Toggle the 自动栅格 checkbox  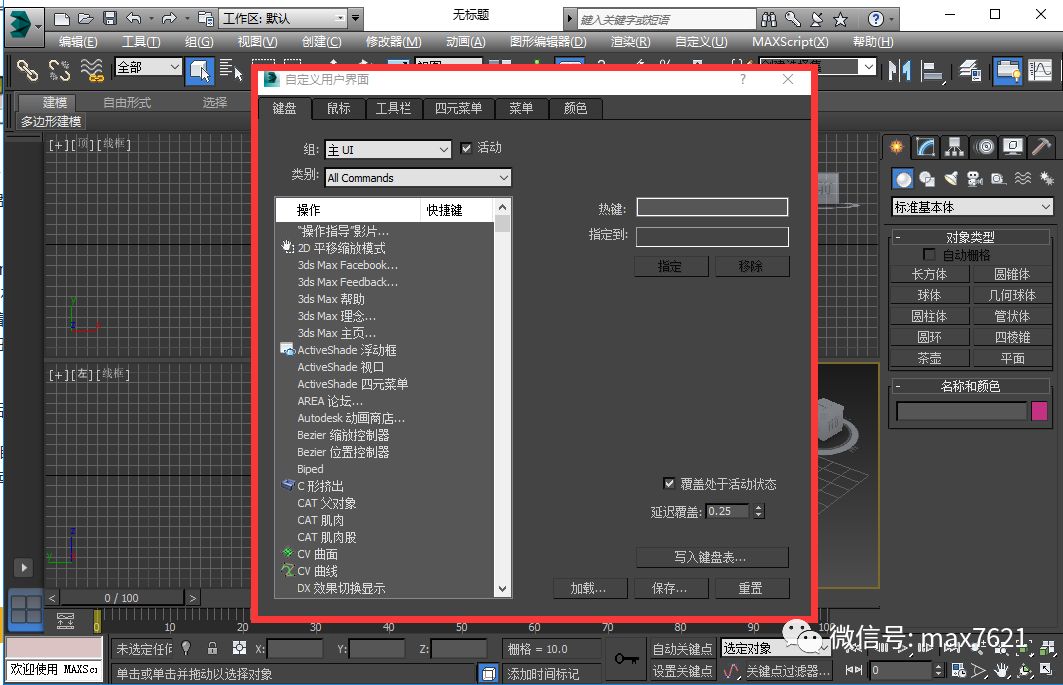[x=929, y=254]
